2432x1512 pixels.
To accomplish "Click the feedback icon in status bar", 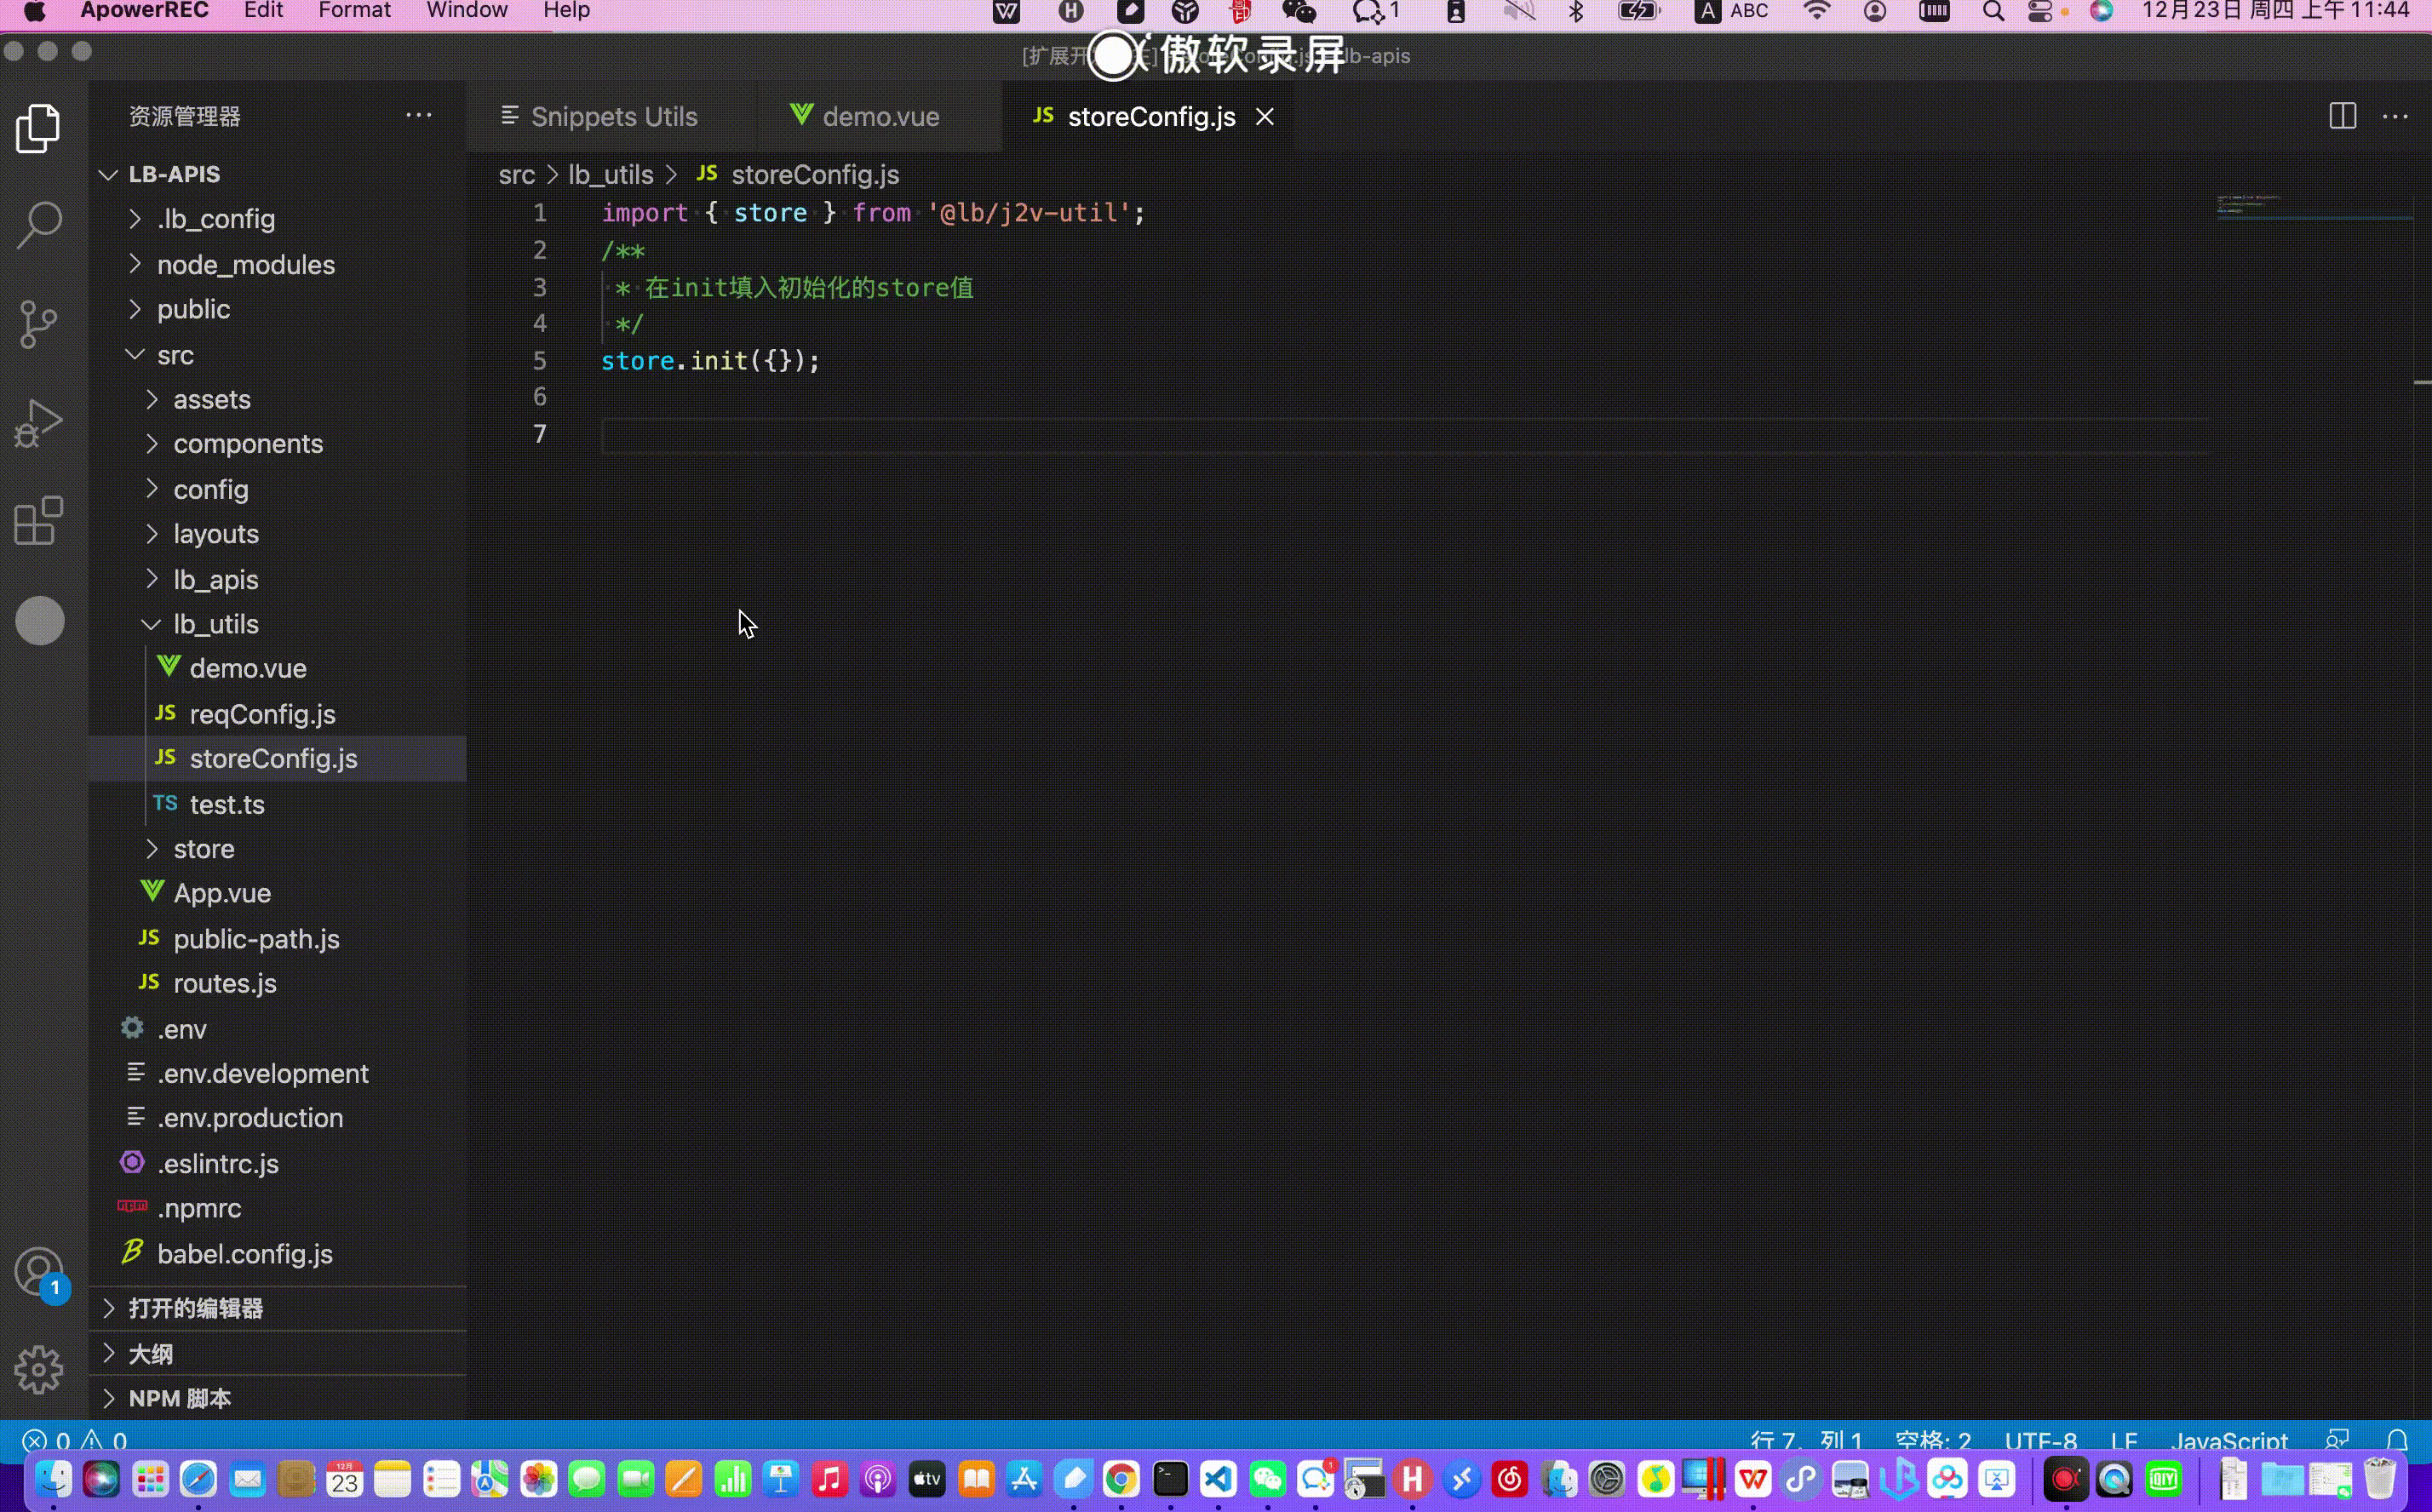I will (2336, 1440).
